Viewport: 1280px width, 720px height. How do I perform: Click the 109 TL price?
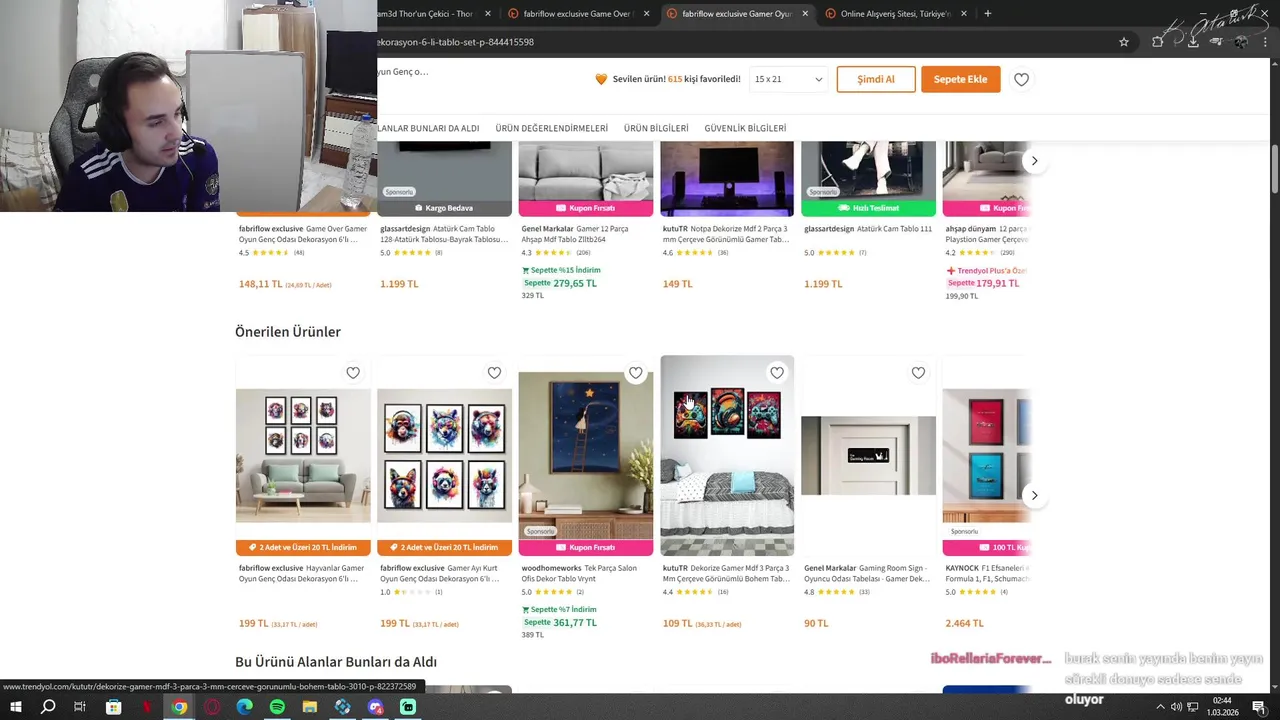[677, 623]
